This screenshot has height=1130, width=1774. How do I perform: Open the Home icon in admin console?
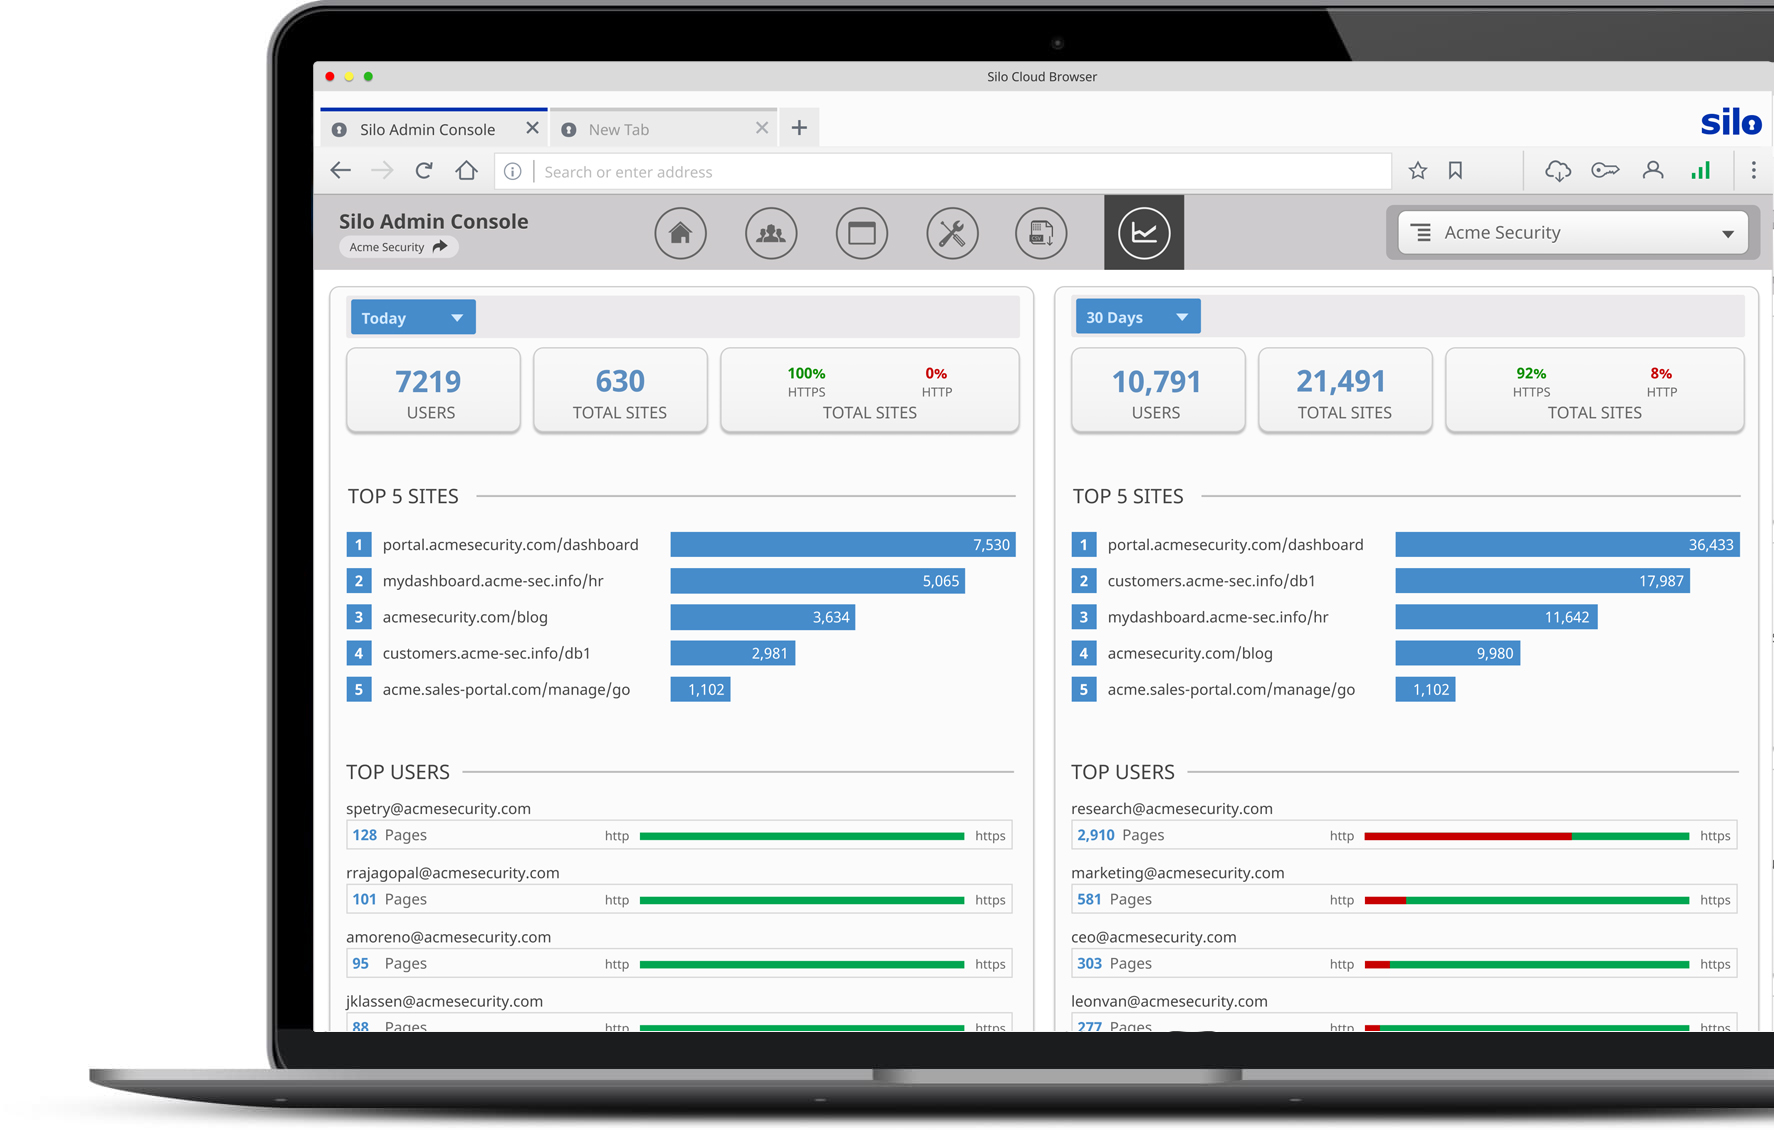coord(680,233)
